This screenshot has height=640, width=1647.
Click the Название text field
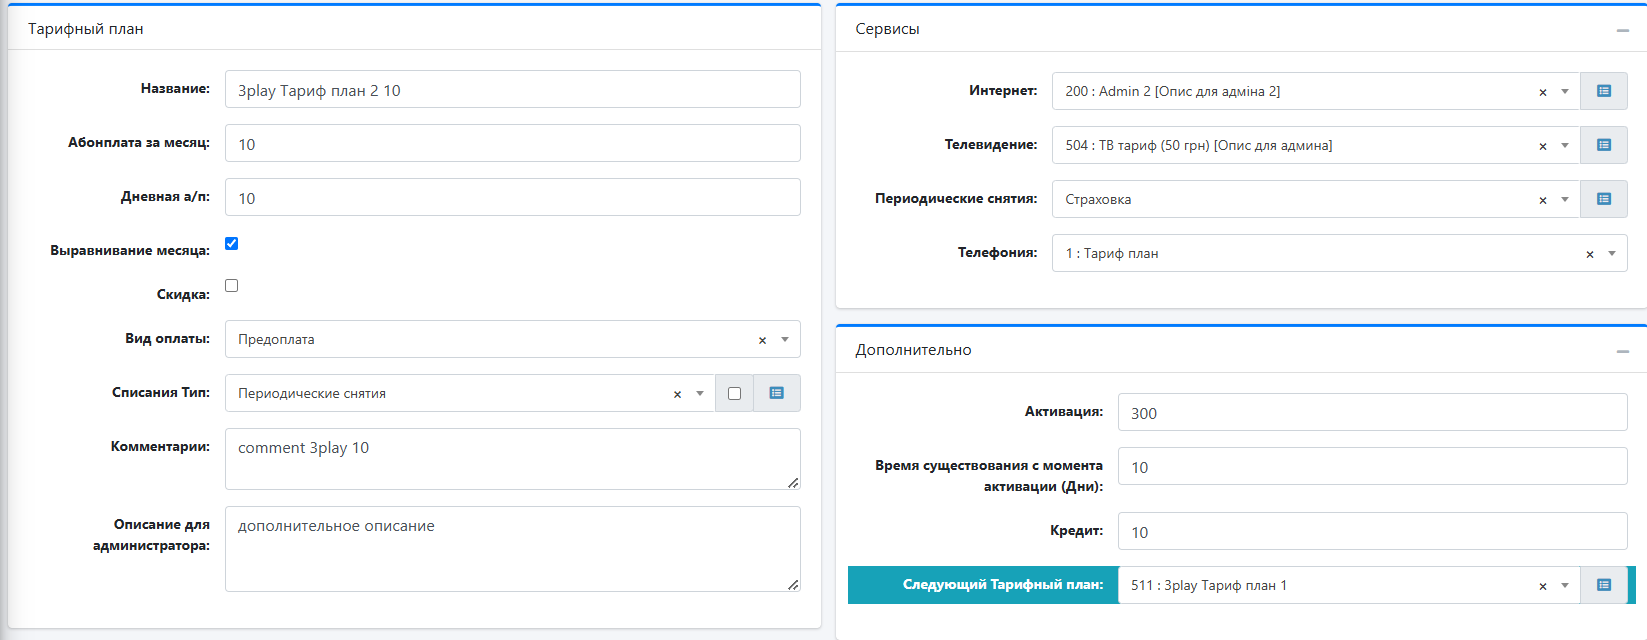pos(512,89)
